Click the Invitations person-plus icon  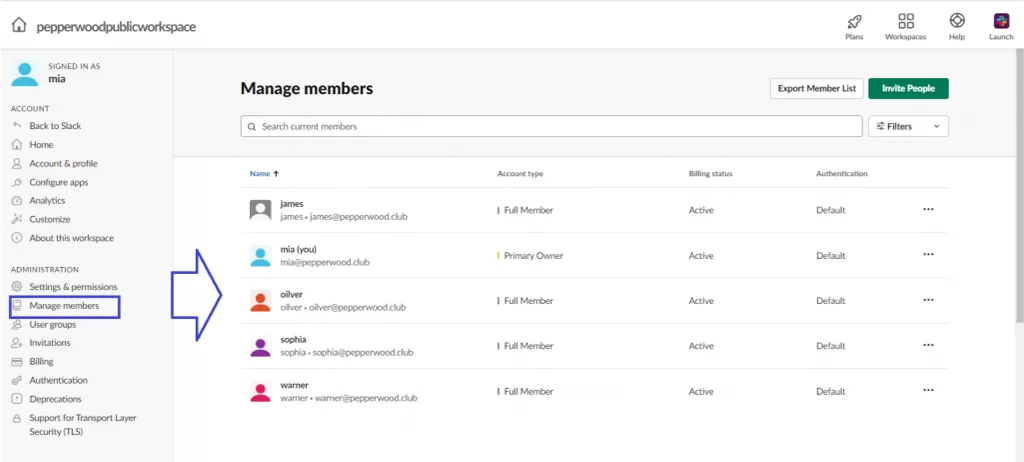(17, 342)
